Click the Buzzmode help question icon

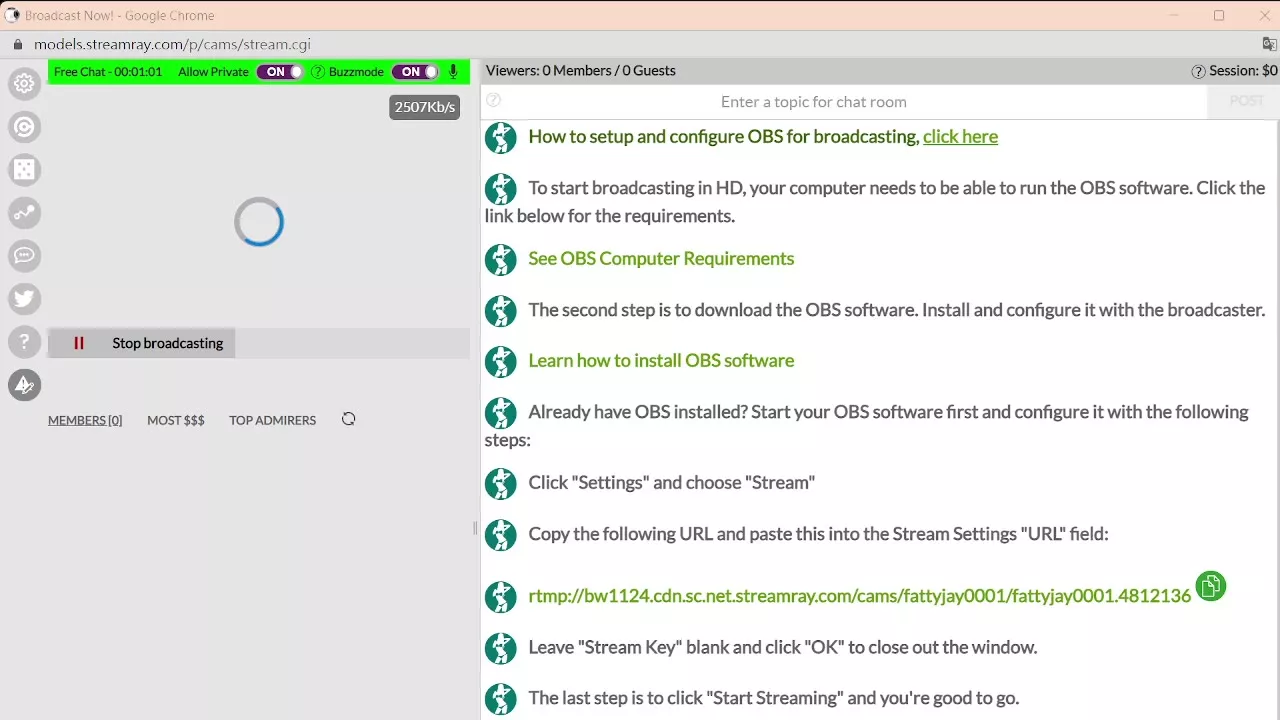[318, 72]
